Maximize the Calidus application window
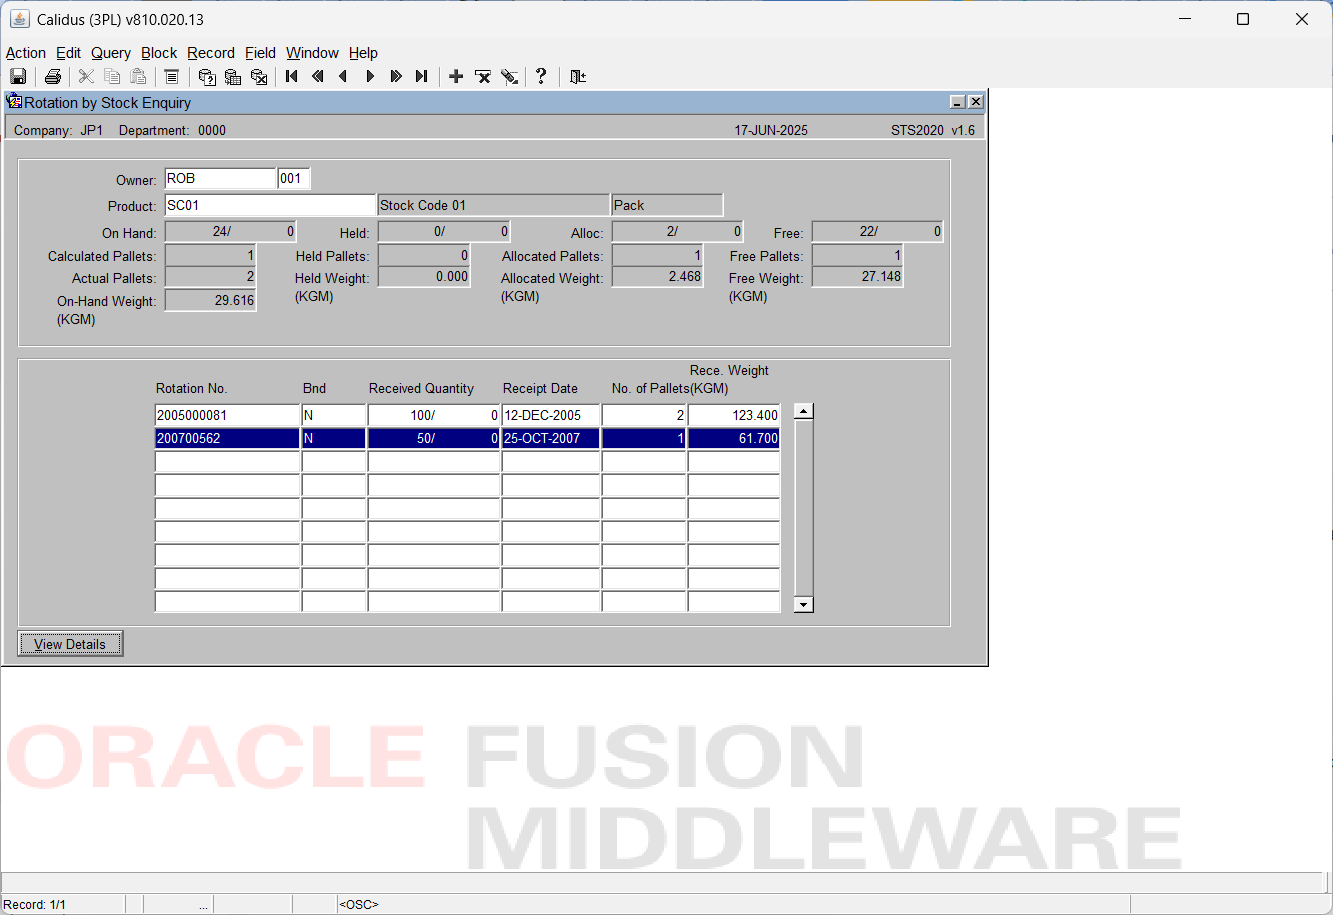The image size is (1333, 915). pos(1243,19)
